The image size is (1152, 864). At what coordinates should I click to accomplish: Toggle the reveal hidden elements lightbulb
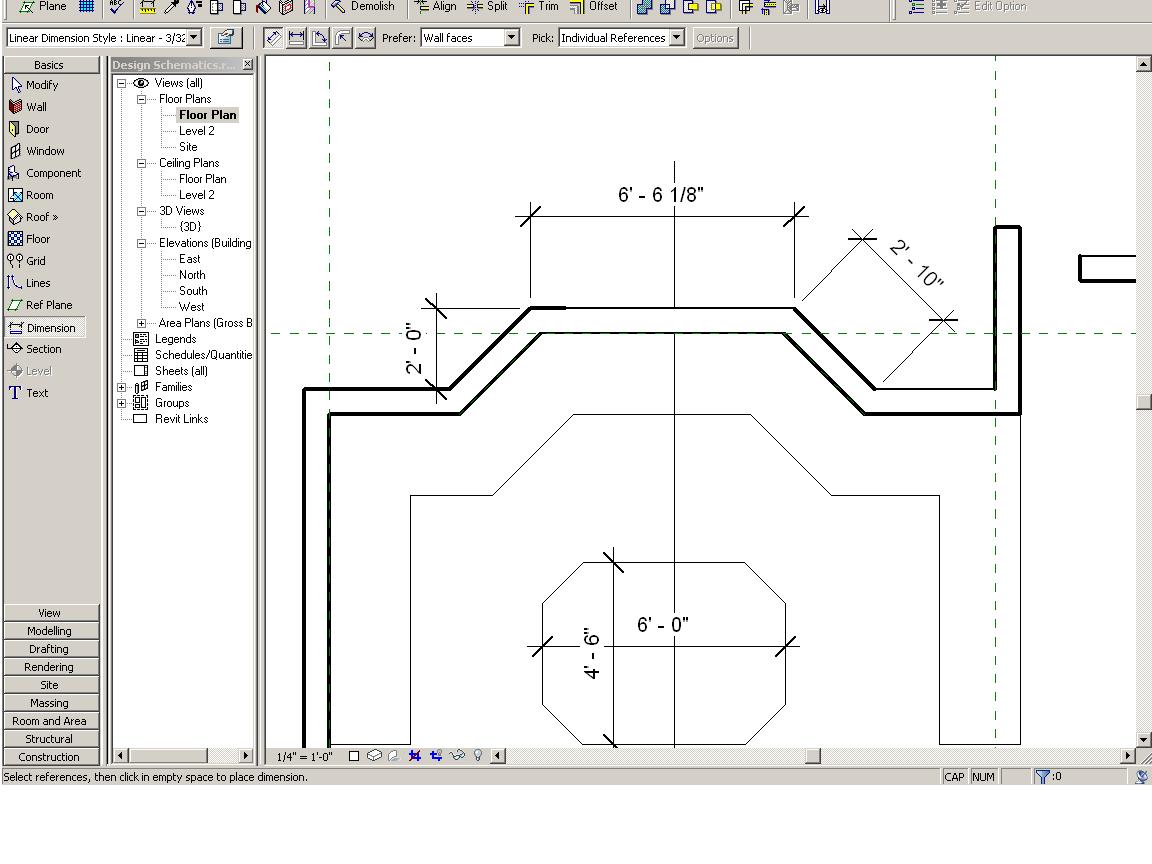478,755
